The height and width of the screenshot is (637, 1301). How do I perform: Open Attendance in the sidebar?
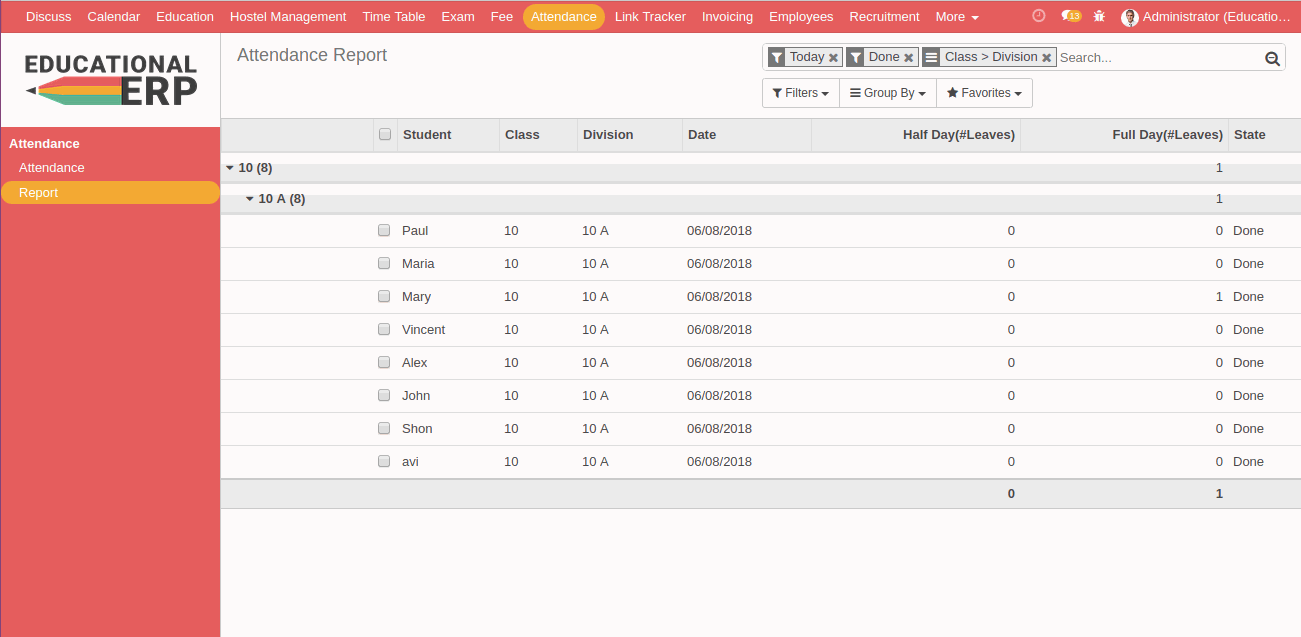click(x=52, y=168)
